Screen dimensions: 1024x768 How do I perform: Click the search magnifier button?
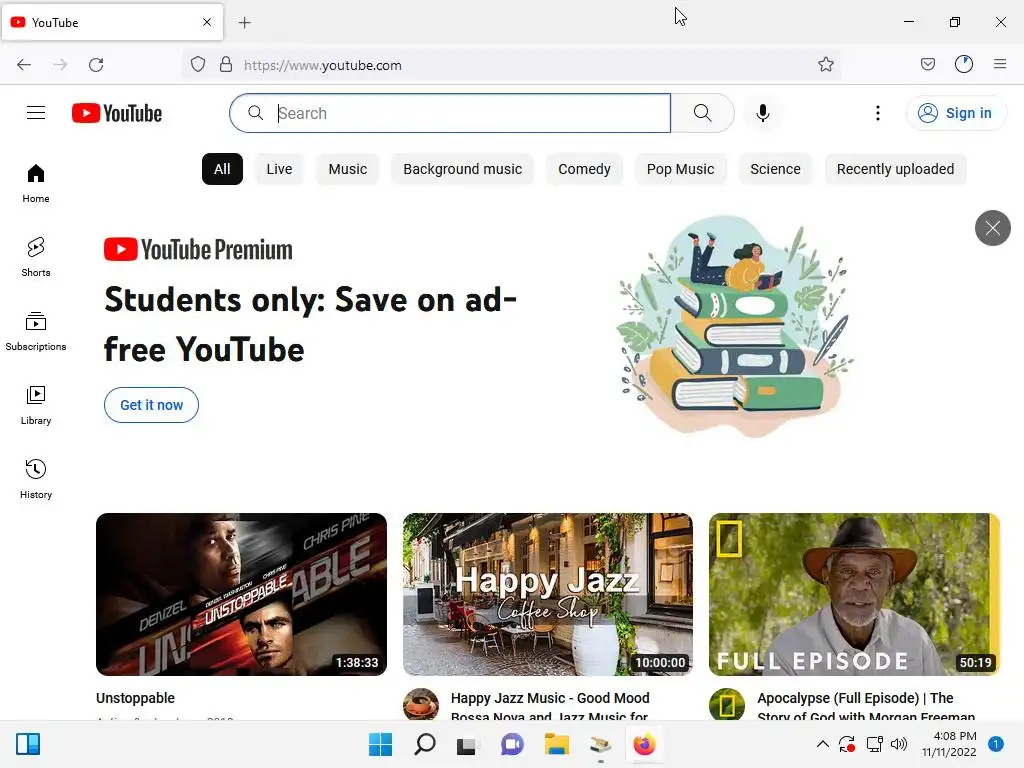[x=703, y=113]
